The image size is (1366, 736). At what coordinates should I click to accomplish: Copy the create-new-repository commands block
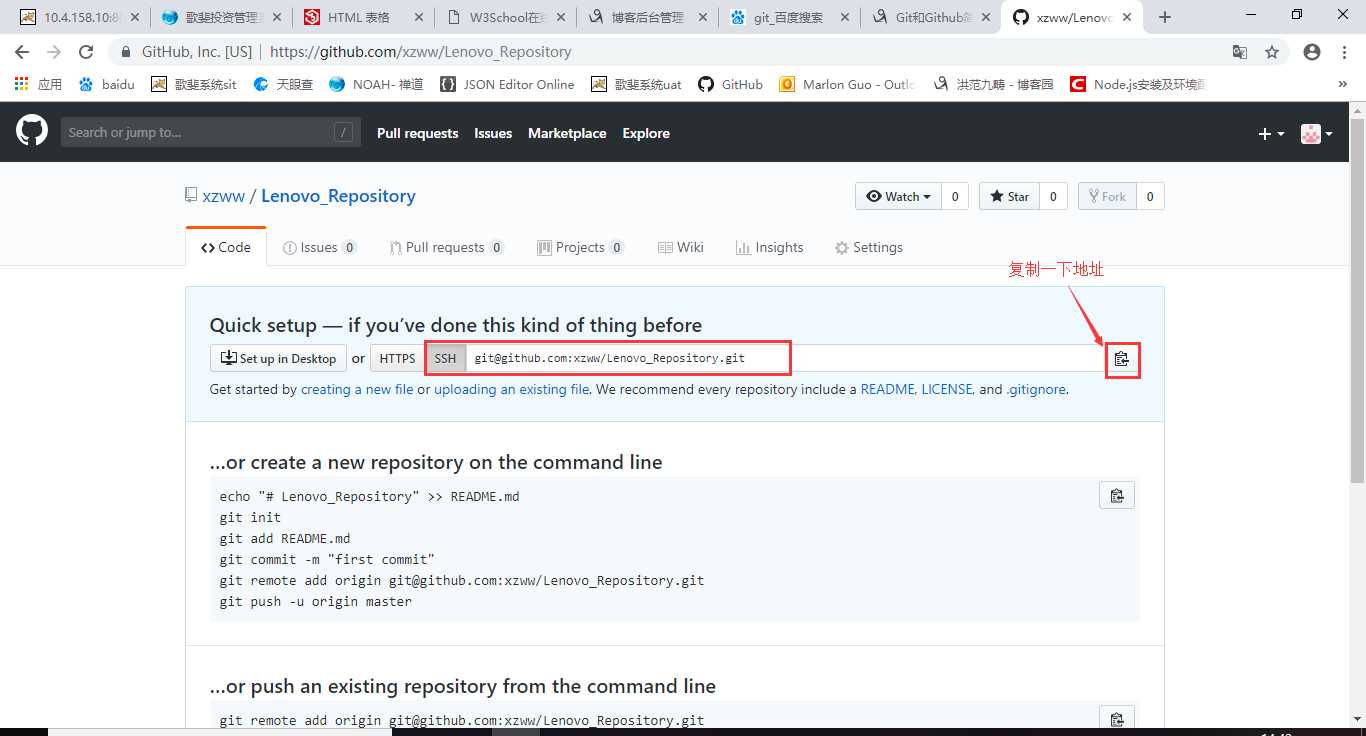click(x=1117, y=496)
